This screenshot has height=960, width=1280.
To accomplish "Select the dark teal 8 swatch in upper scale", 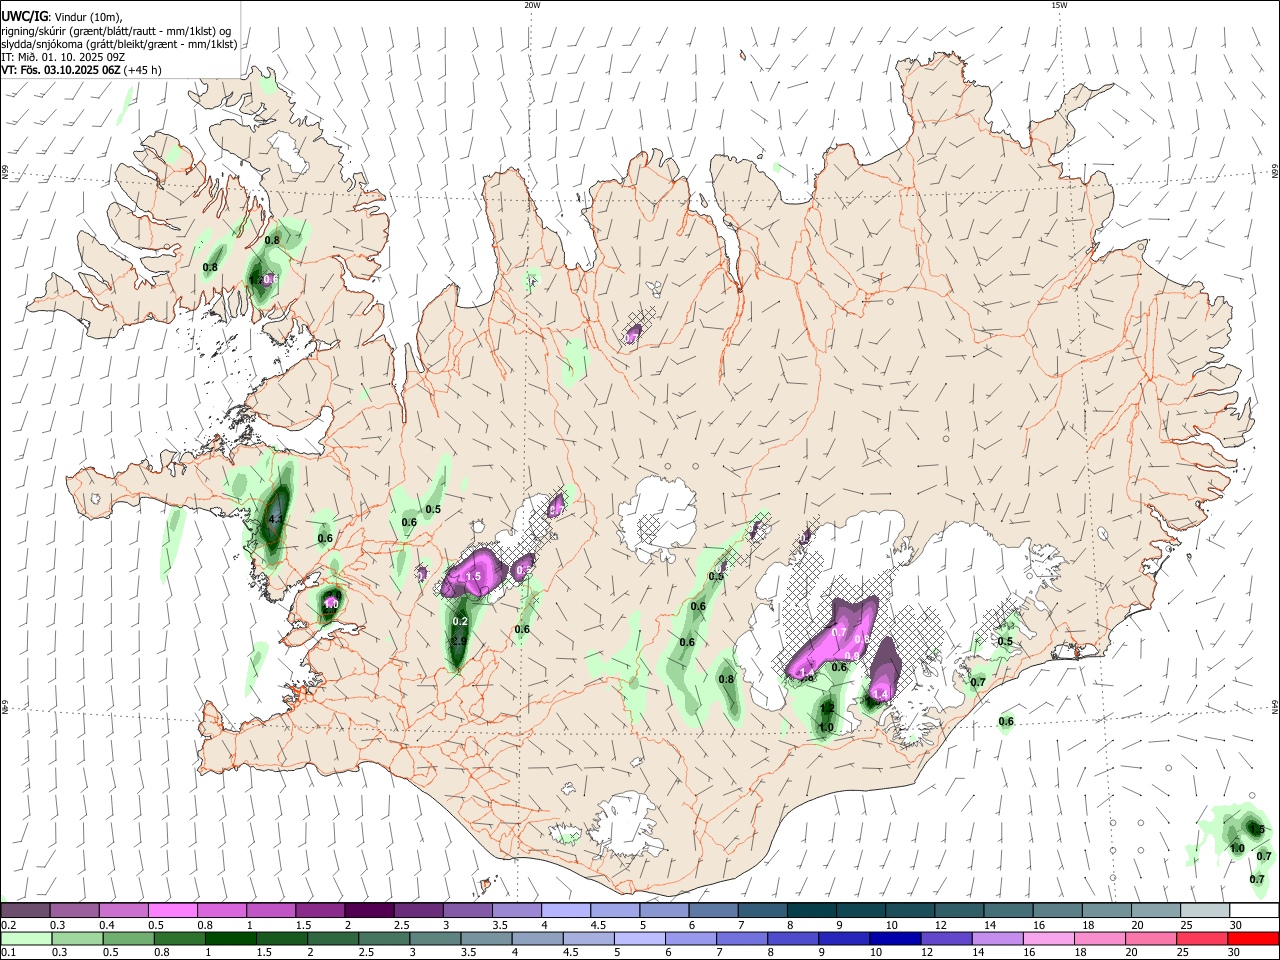I will (810, 911).
